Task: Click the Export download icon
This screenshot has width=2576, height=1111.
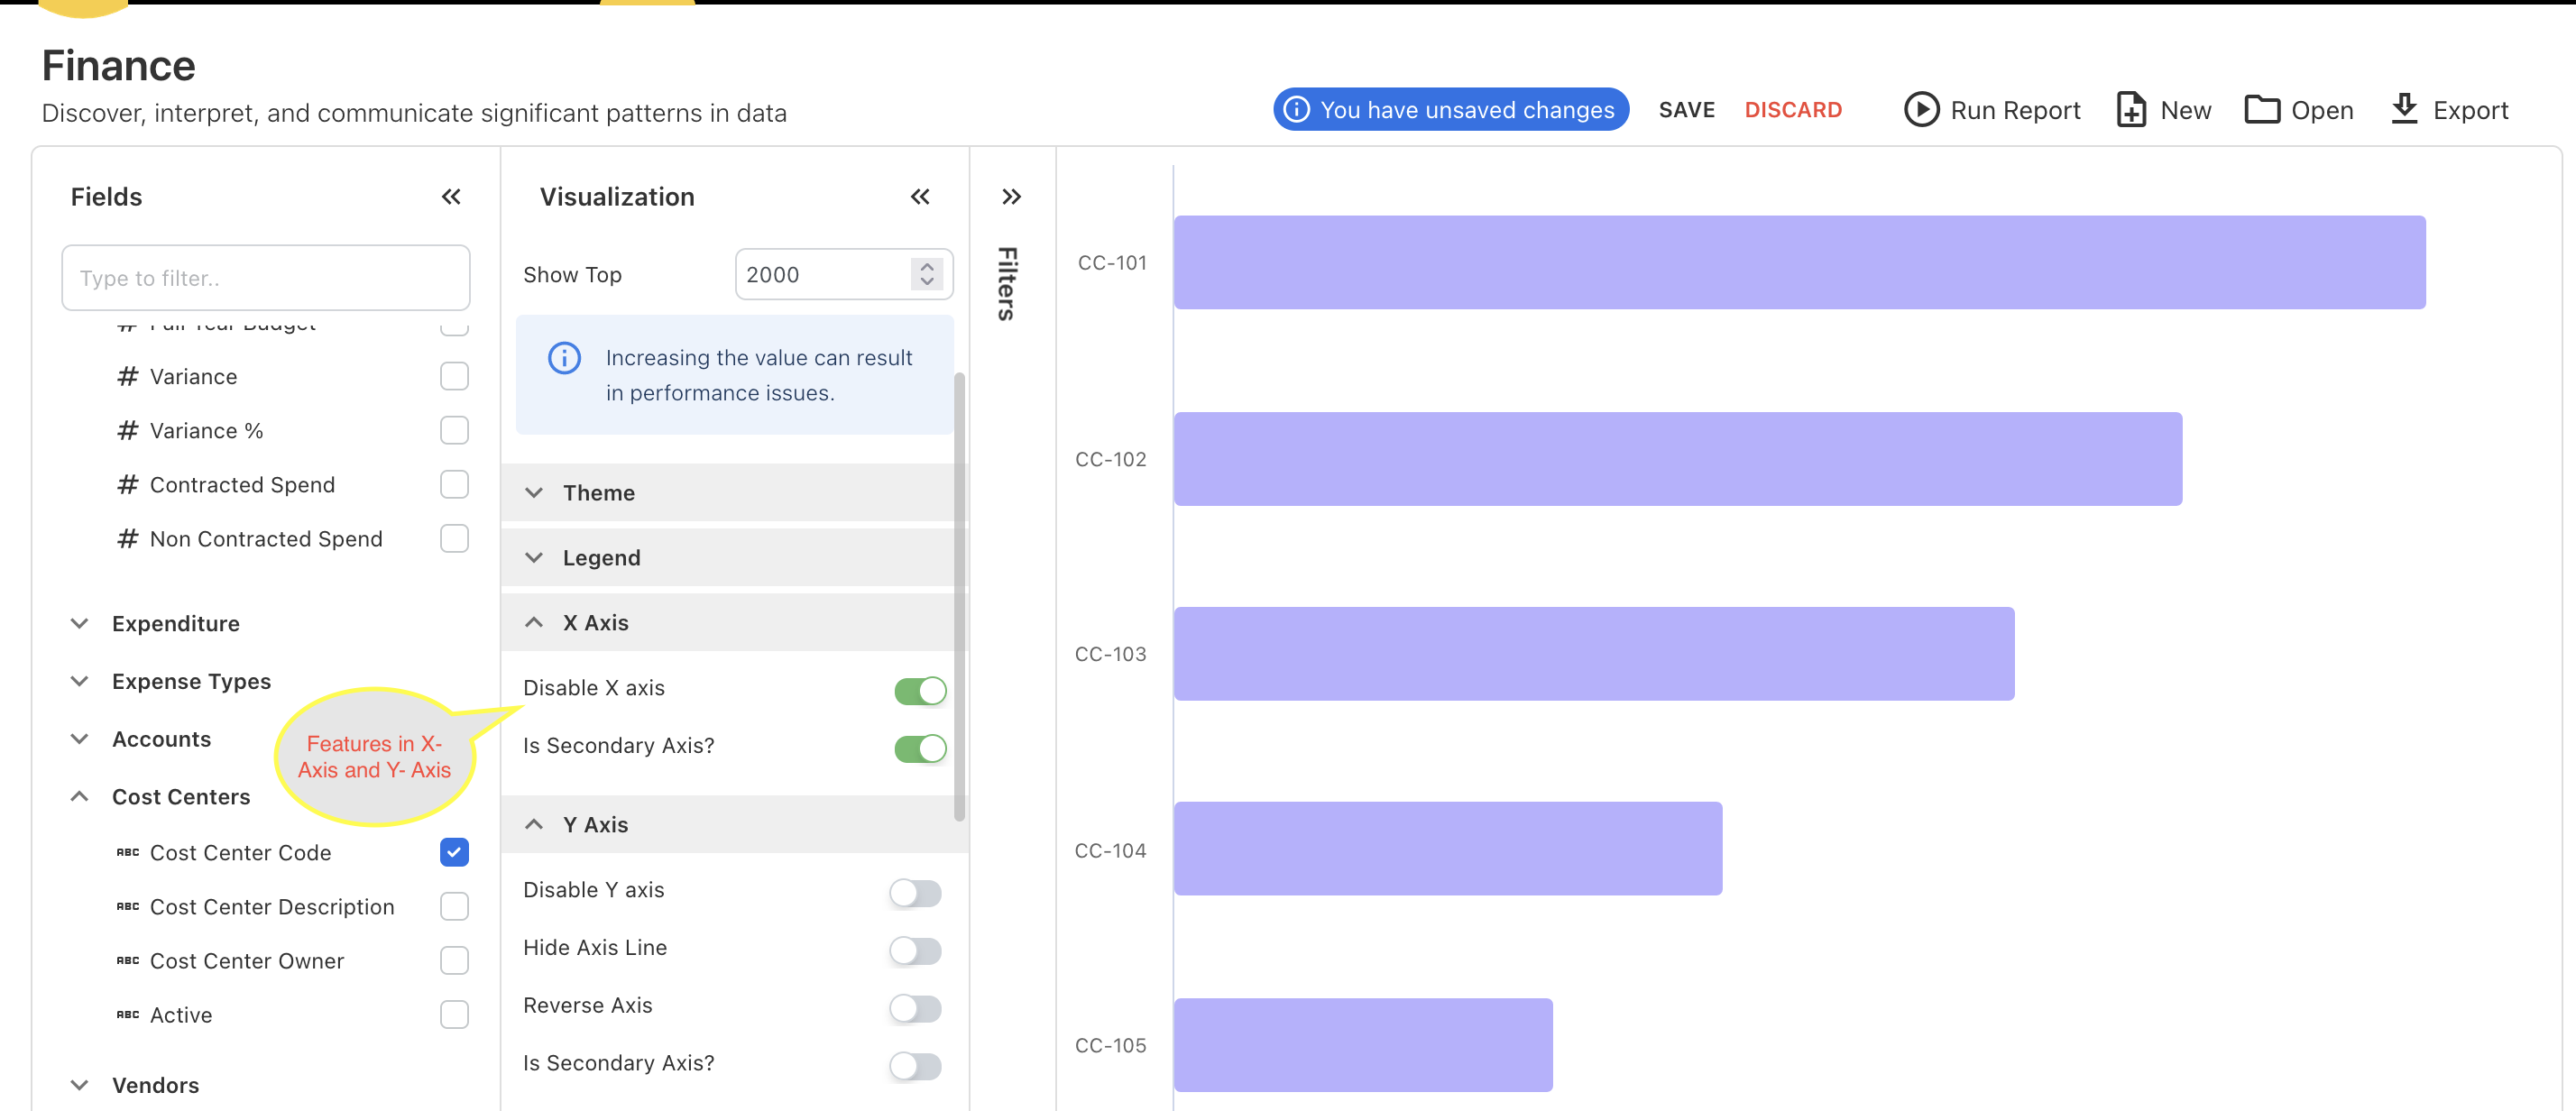Action: [x=2404, y=109]
